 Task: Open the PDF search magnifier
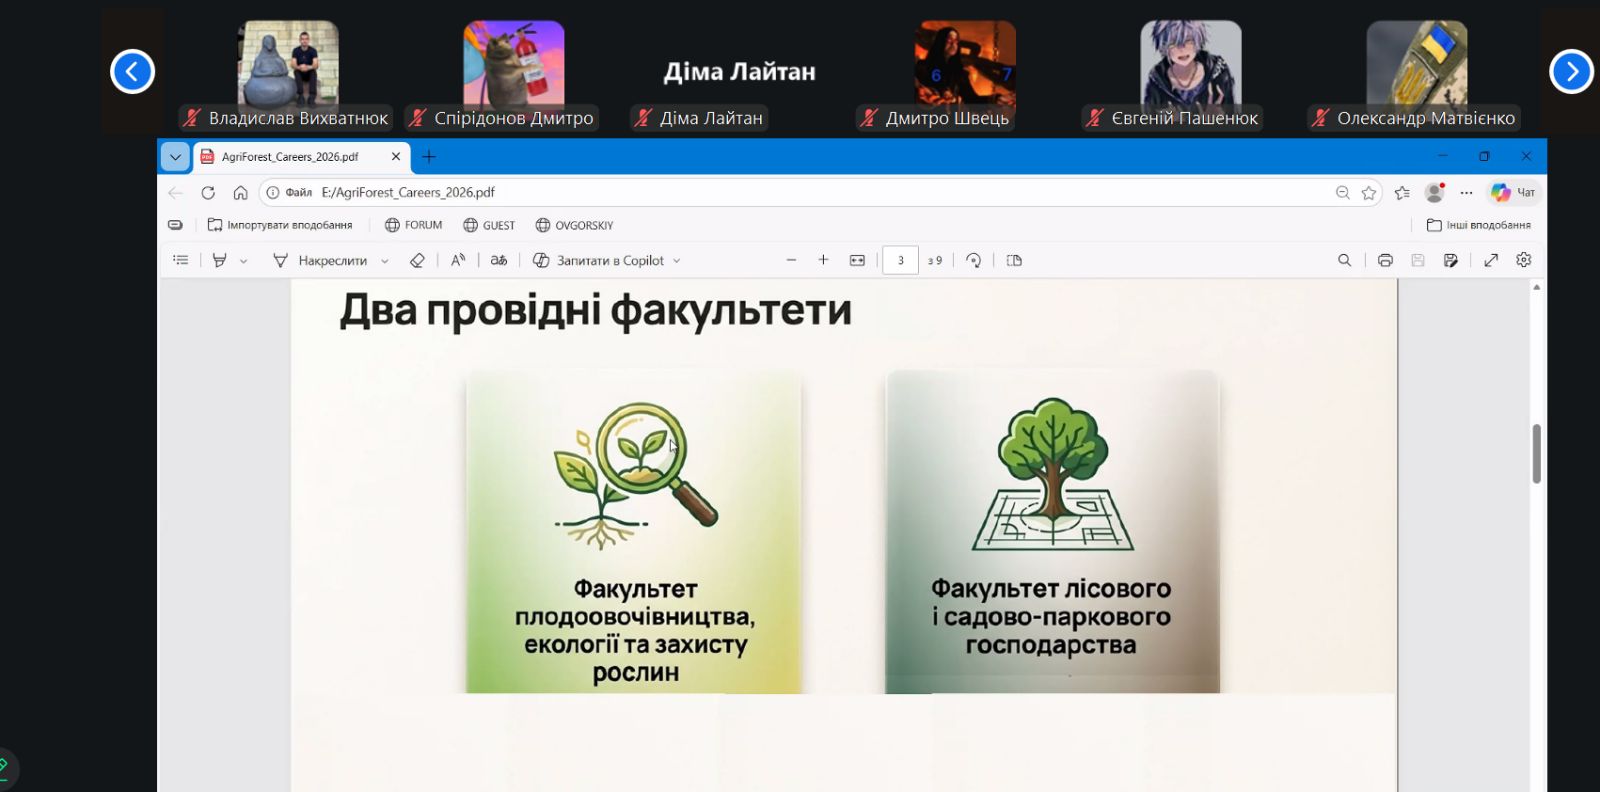pos(1344,260)
